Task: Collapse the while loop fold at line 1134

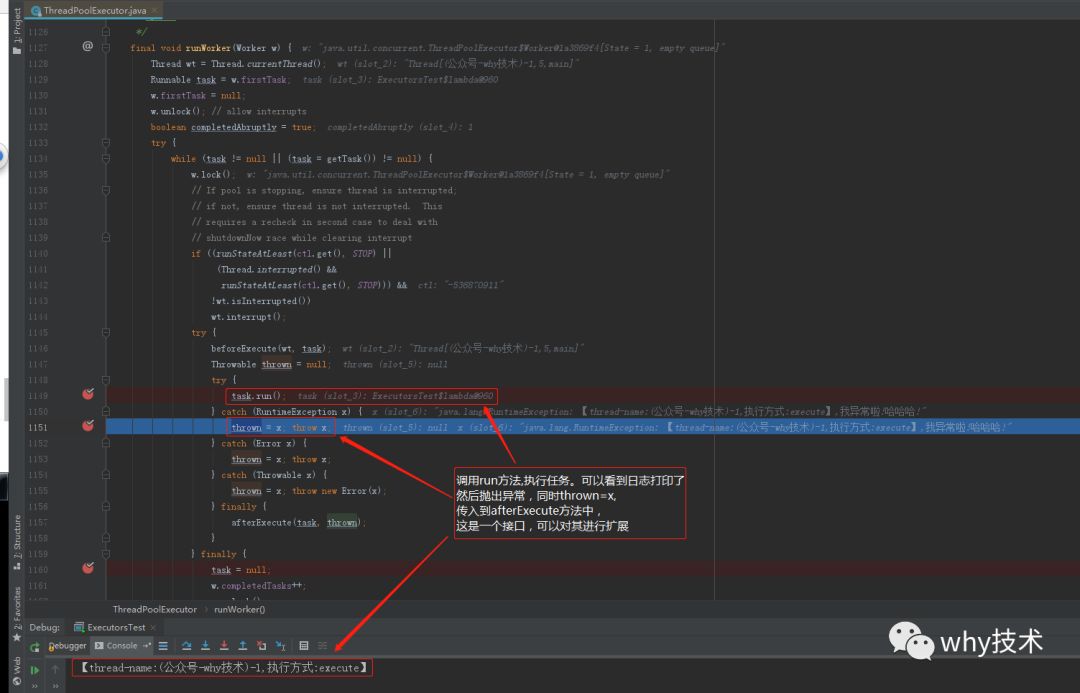Action: 105,158
